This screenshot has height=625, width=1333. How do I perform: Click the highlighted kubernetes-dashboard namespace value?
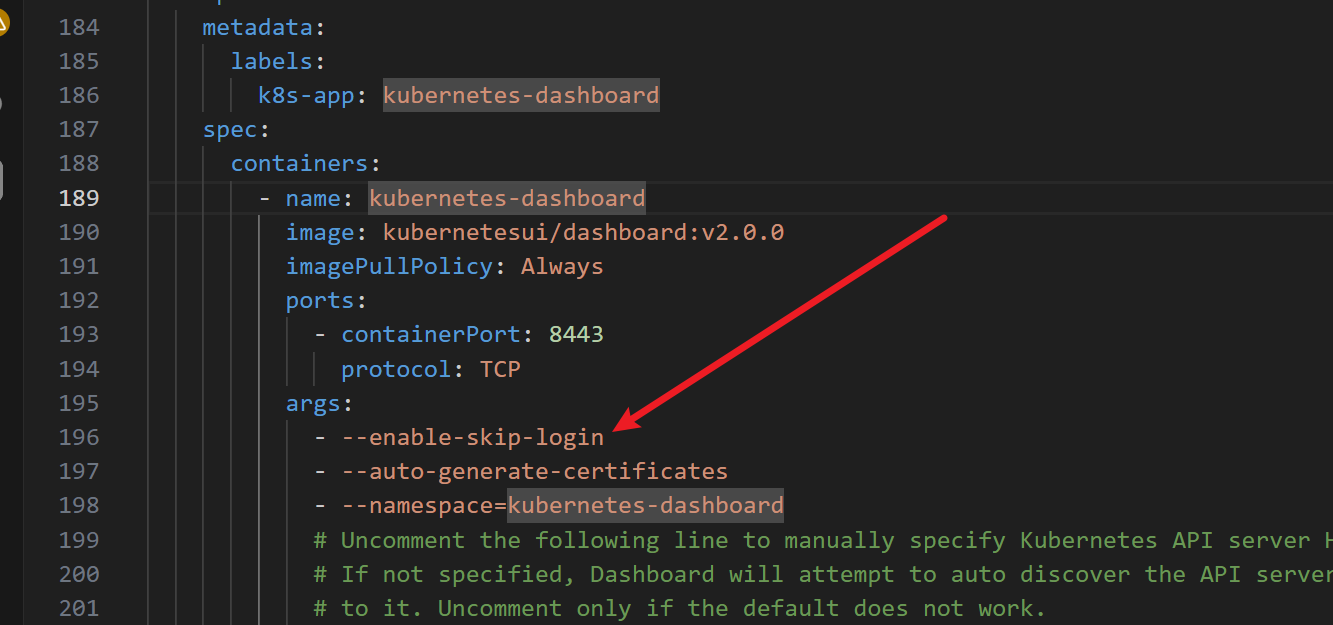click(x=645, y=506)
